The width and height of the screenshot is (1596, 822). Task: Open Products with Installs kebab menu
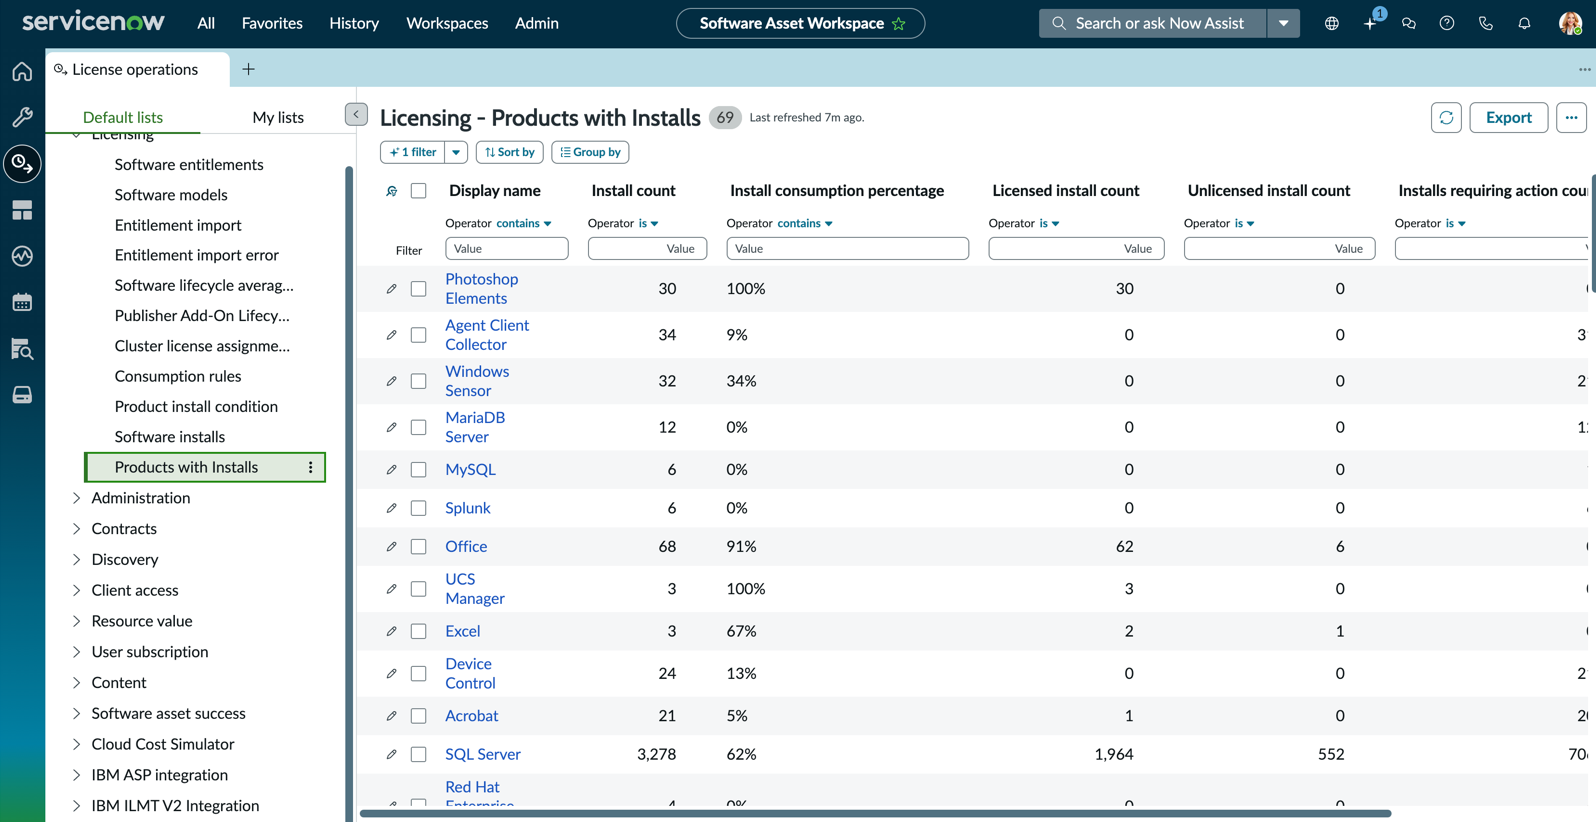click(x=311, y=467)
